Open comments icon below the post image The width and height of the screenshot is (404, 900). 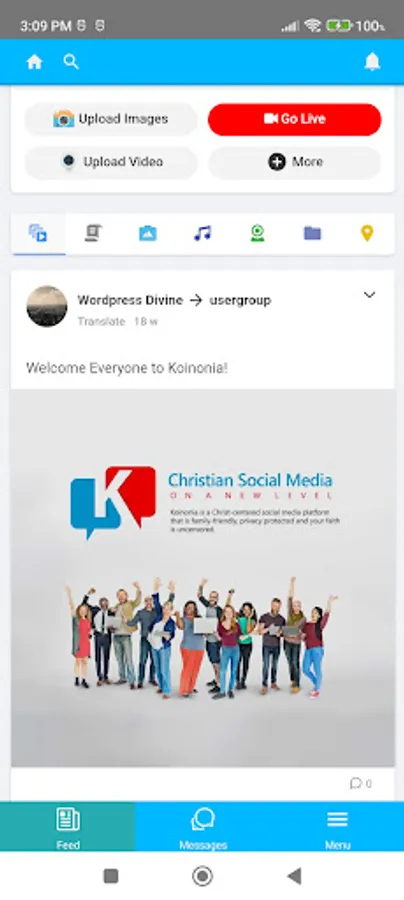pos(356,783)
